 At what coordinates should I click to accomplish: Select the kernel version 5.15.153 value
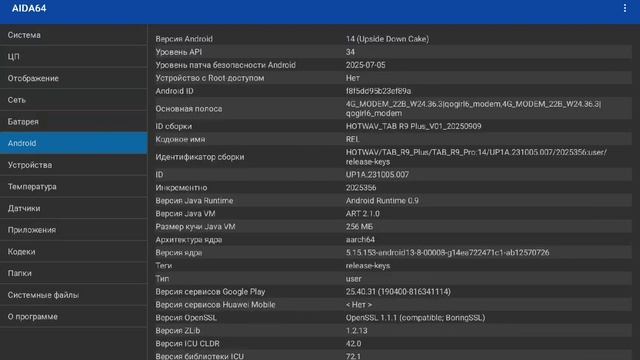tap(447, 253)
